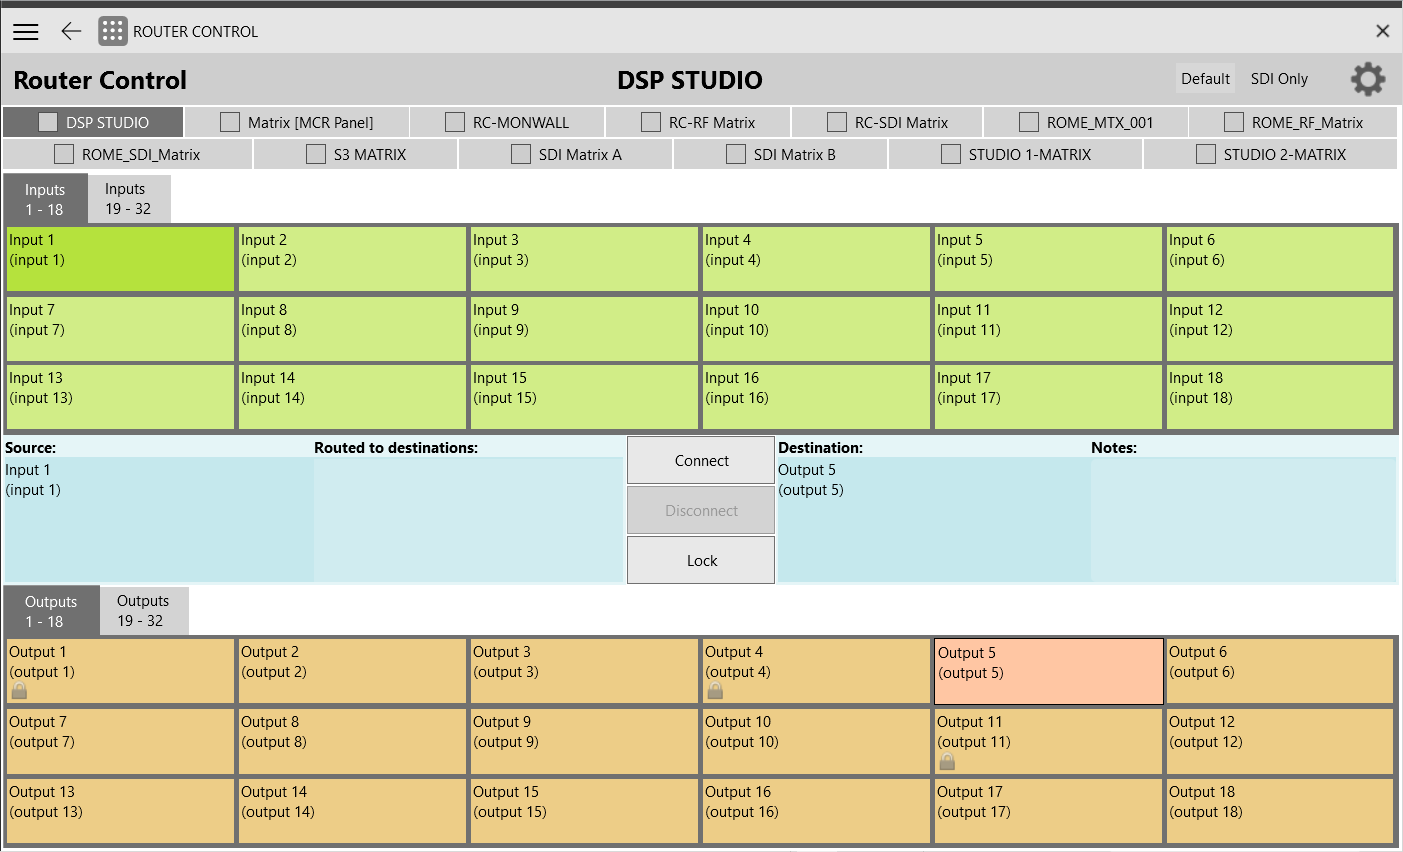1403x852 pixels.
Task: Click the padlock icon on Output 4
Action: tap(714, 690)
